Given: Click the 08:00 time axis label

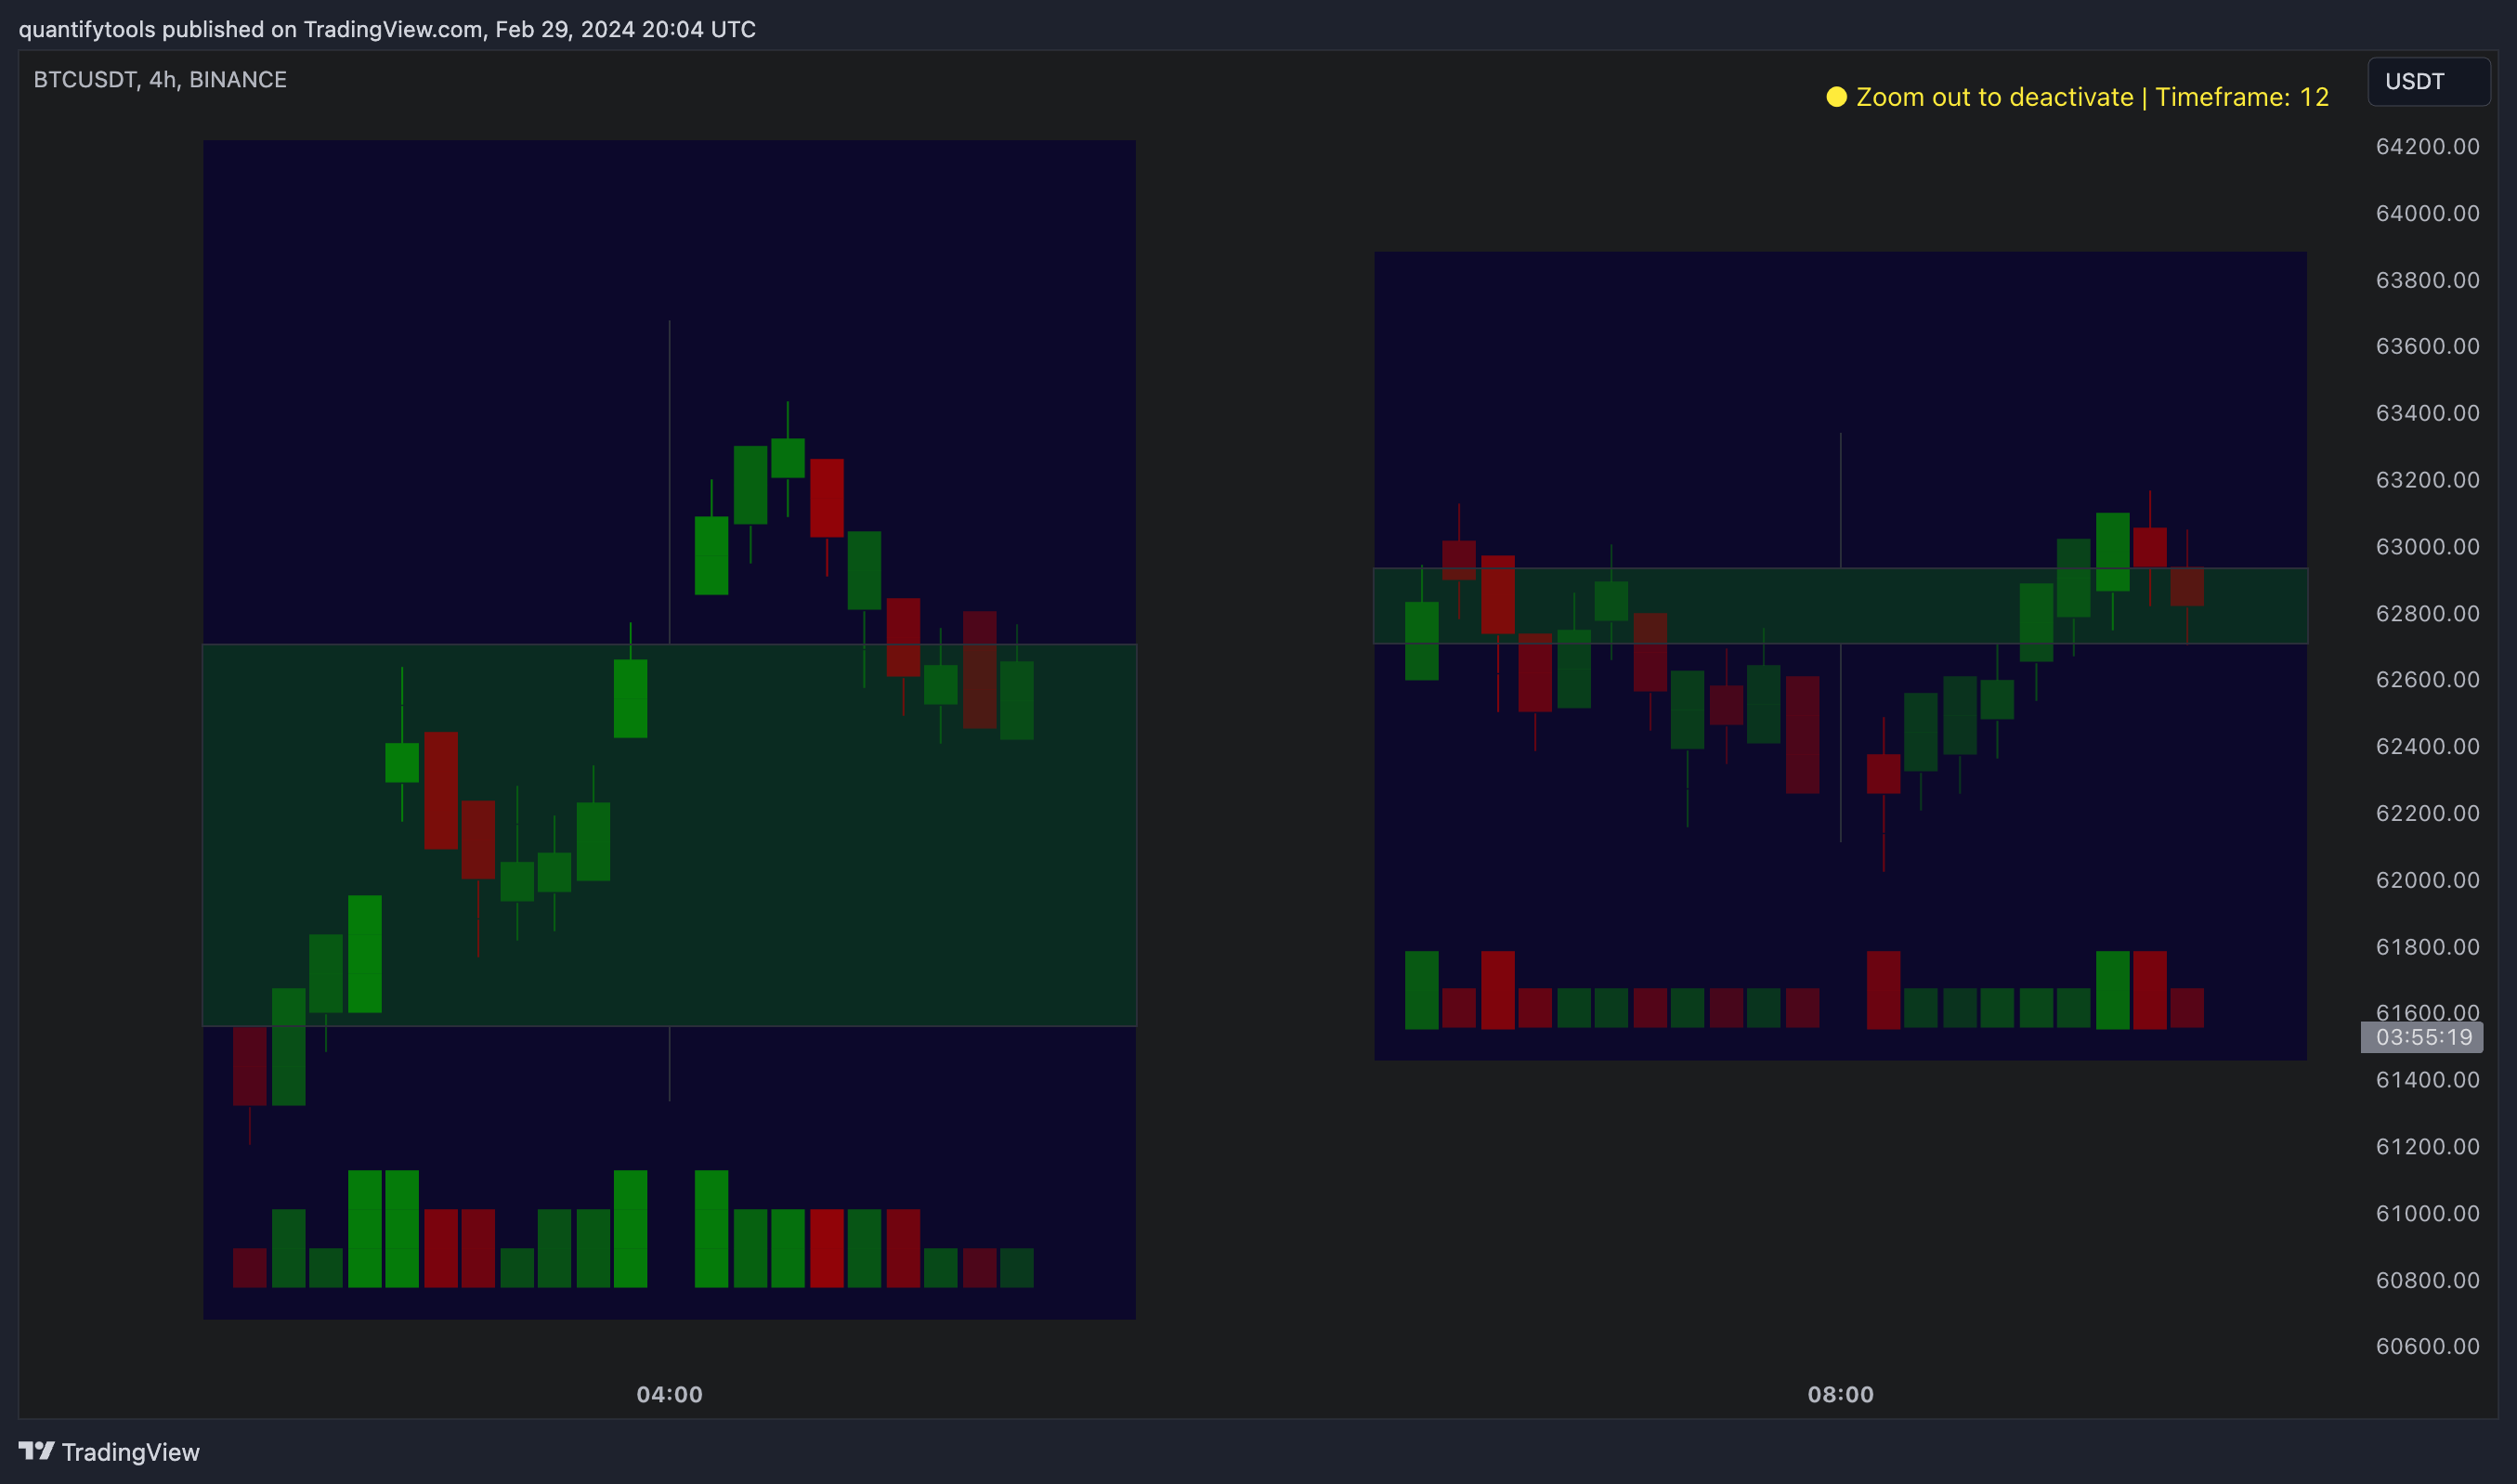Looking at the screenshot, I should point(1841,1394).
